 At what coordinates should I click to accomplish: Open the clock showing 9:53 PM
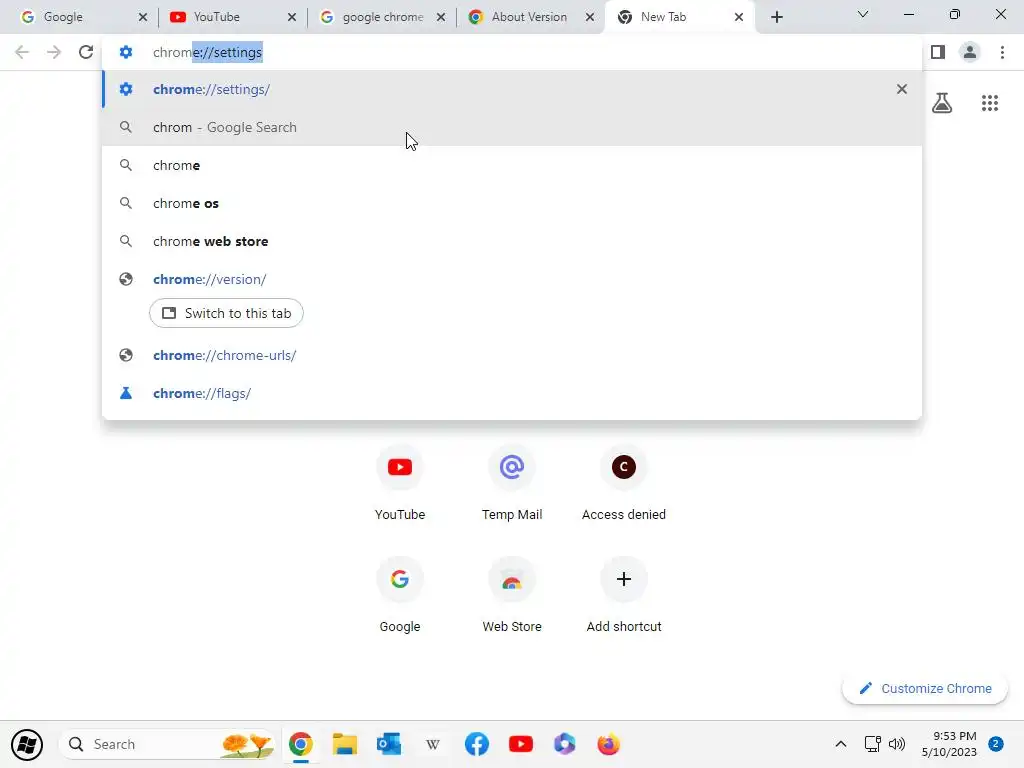click(949, 744)
